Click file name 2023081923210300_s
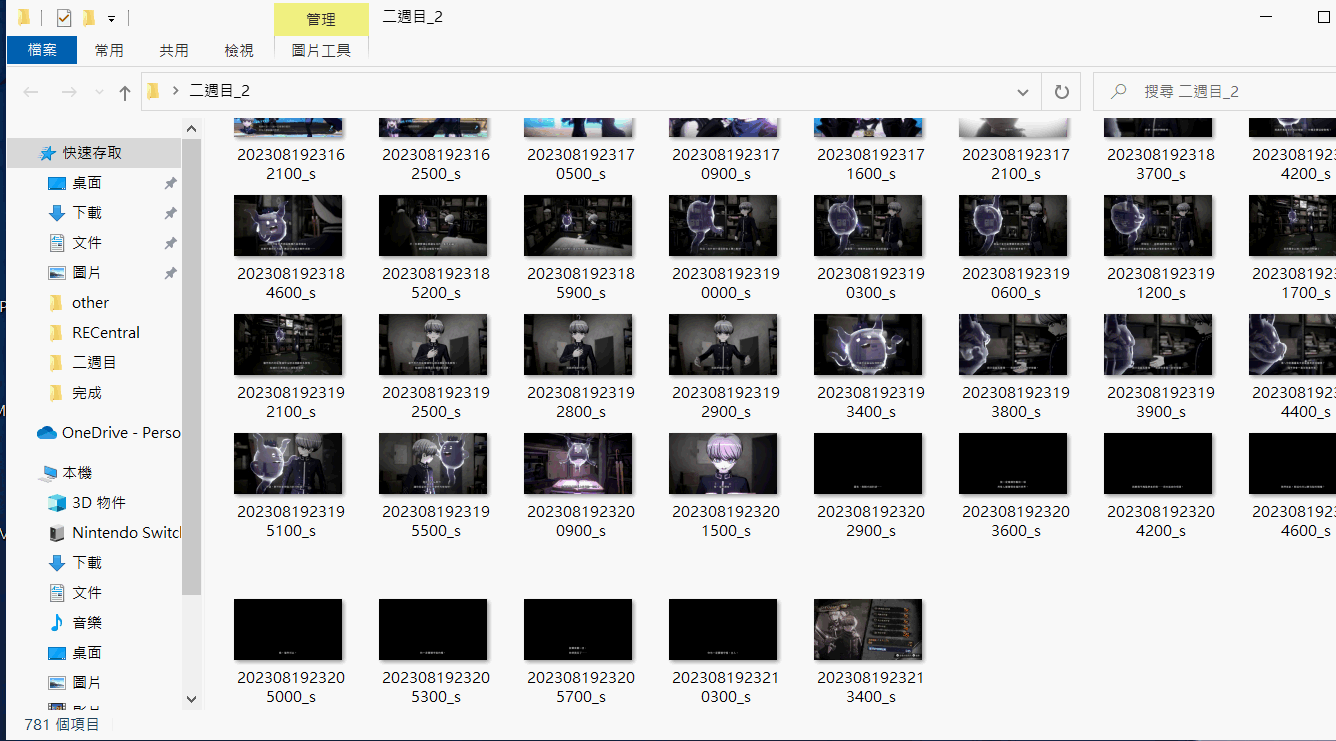1336x741 pixels. point(726,687)
